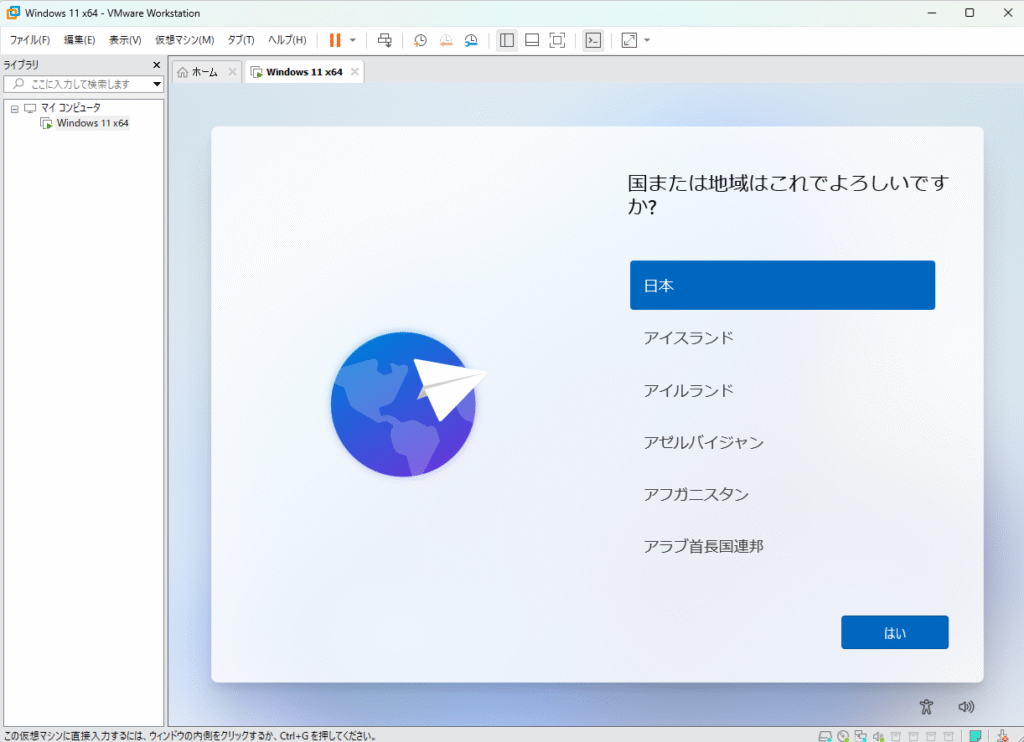Take a snapshot of the virtual machine
The image size is (1024, 742).
click(x=421, y=40)
